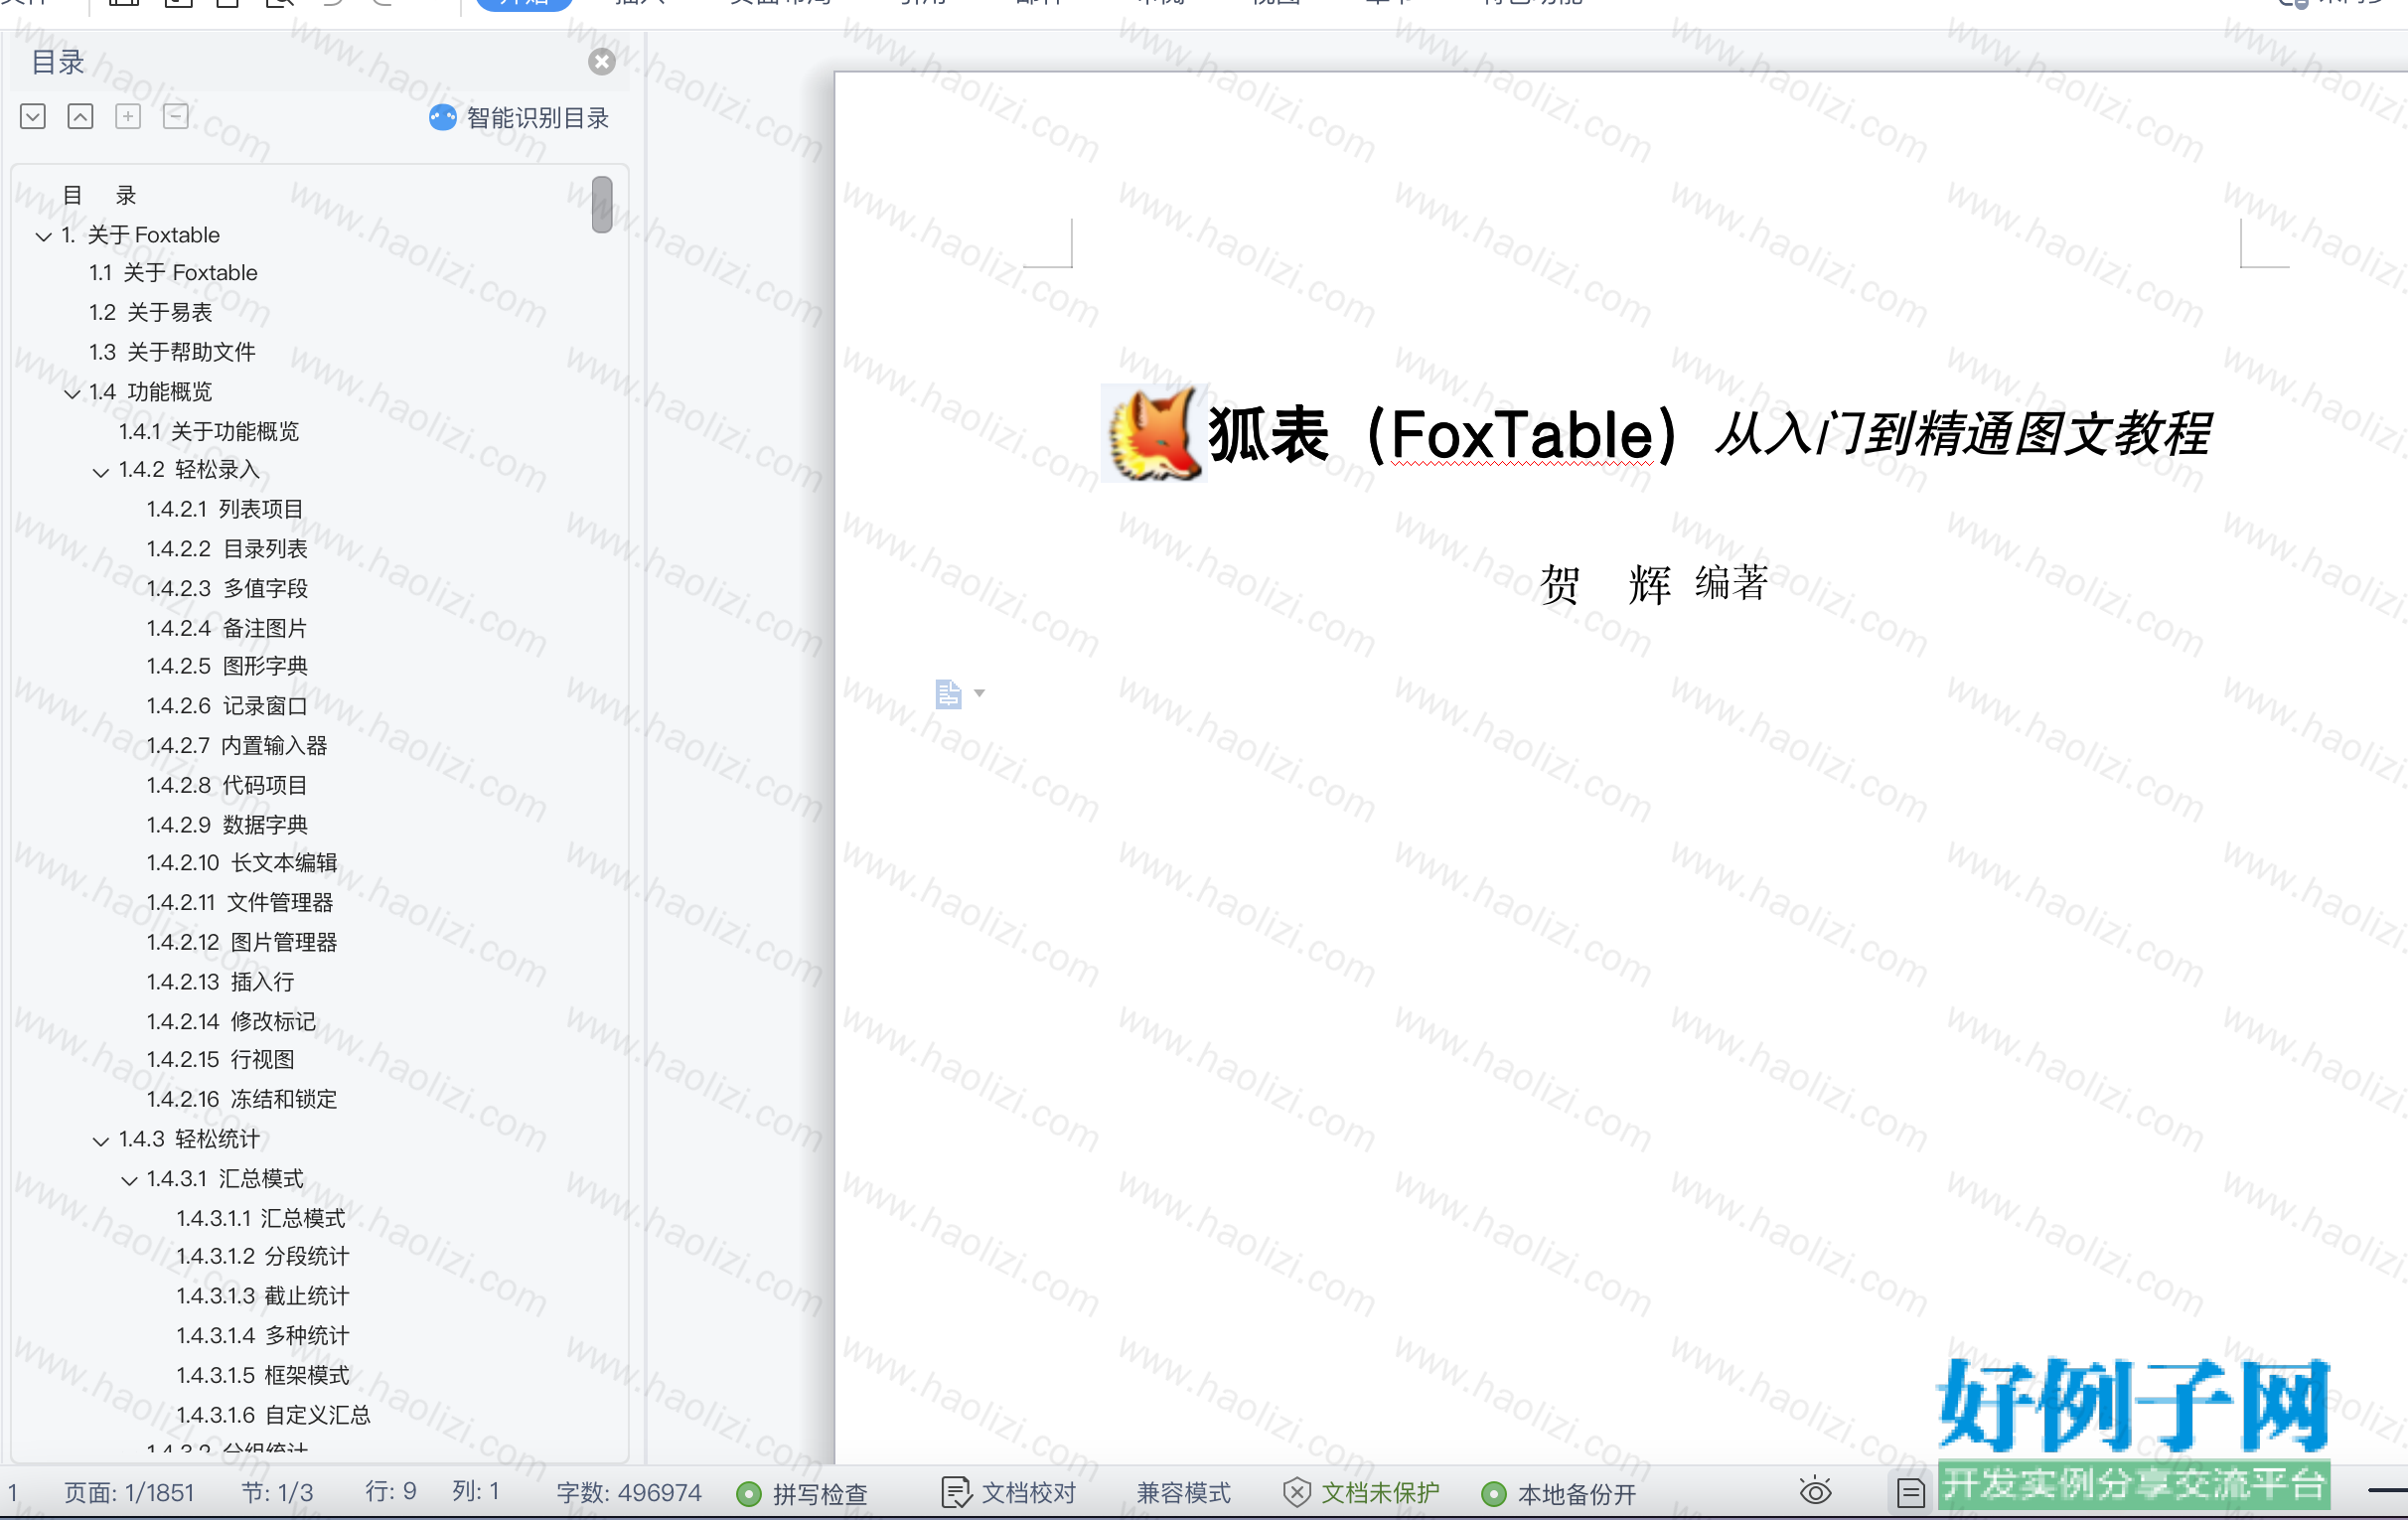Click the paste options icon in the document
The width and height of the screenshot is (2408, 1520).
948,694
